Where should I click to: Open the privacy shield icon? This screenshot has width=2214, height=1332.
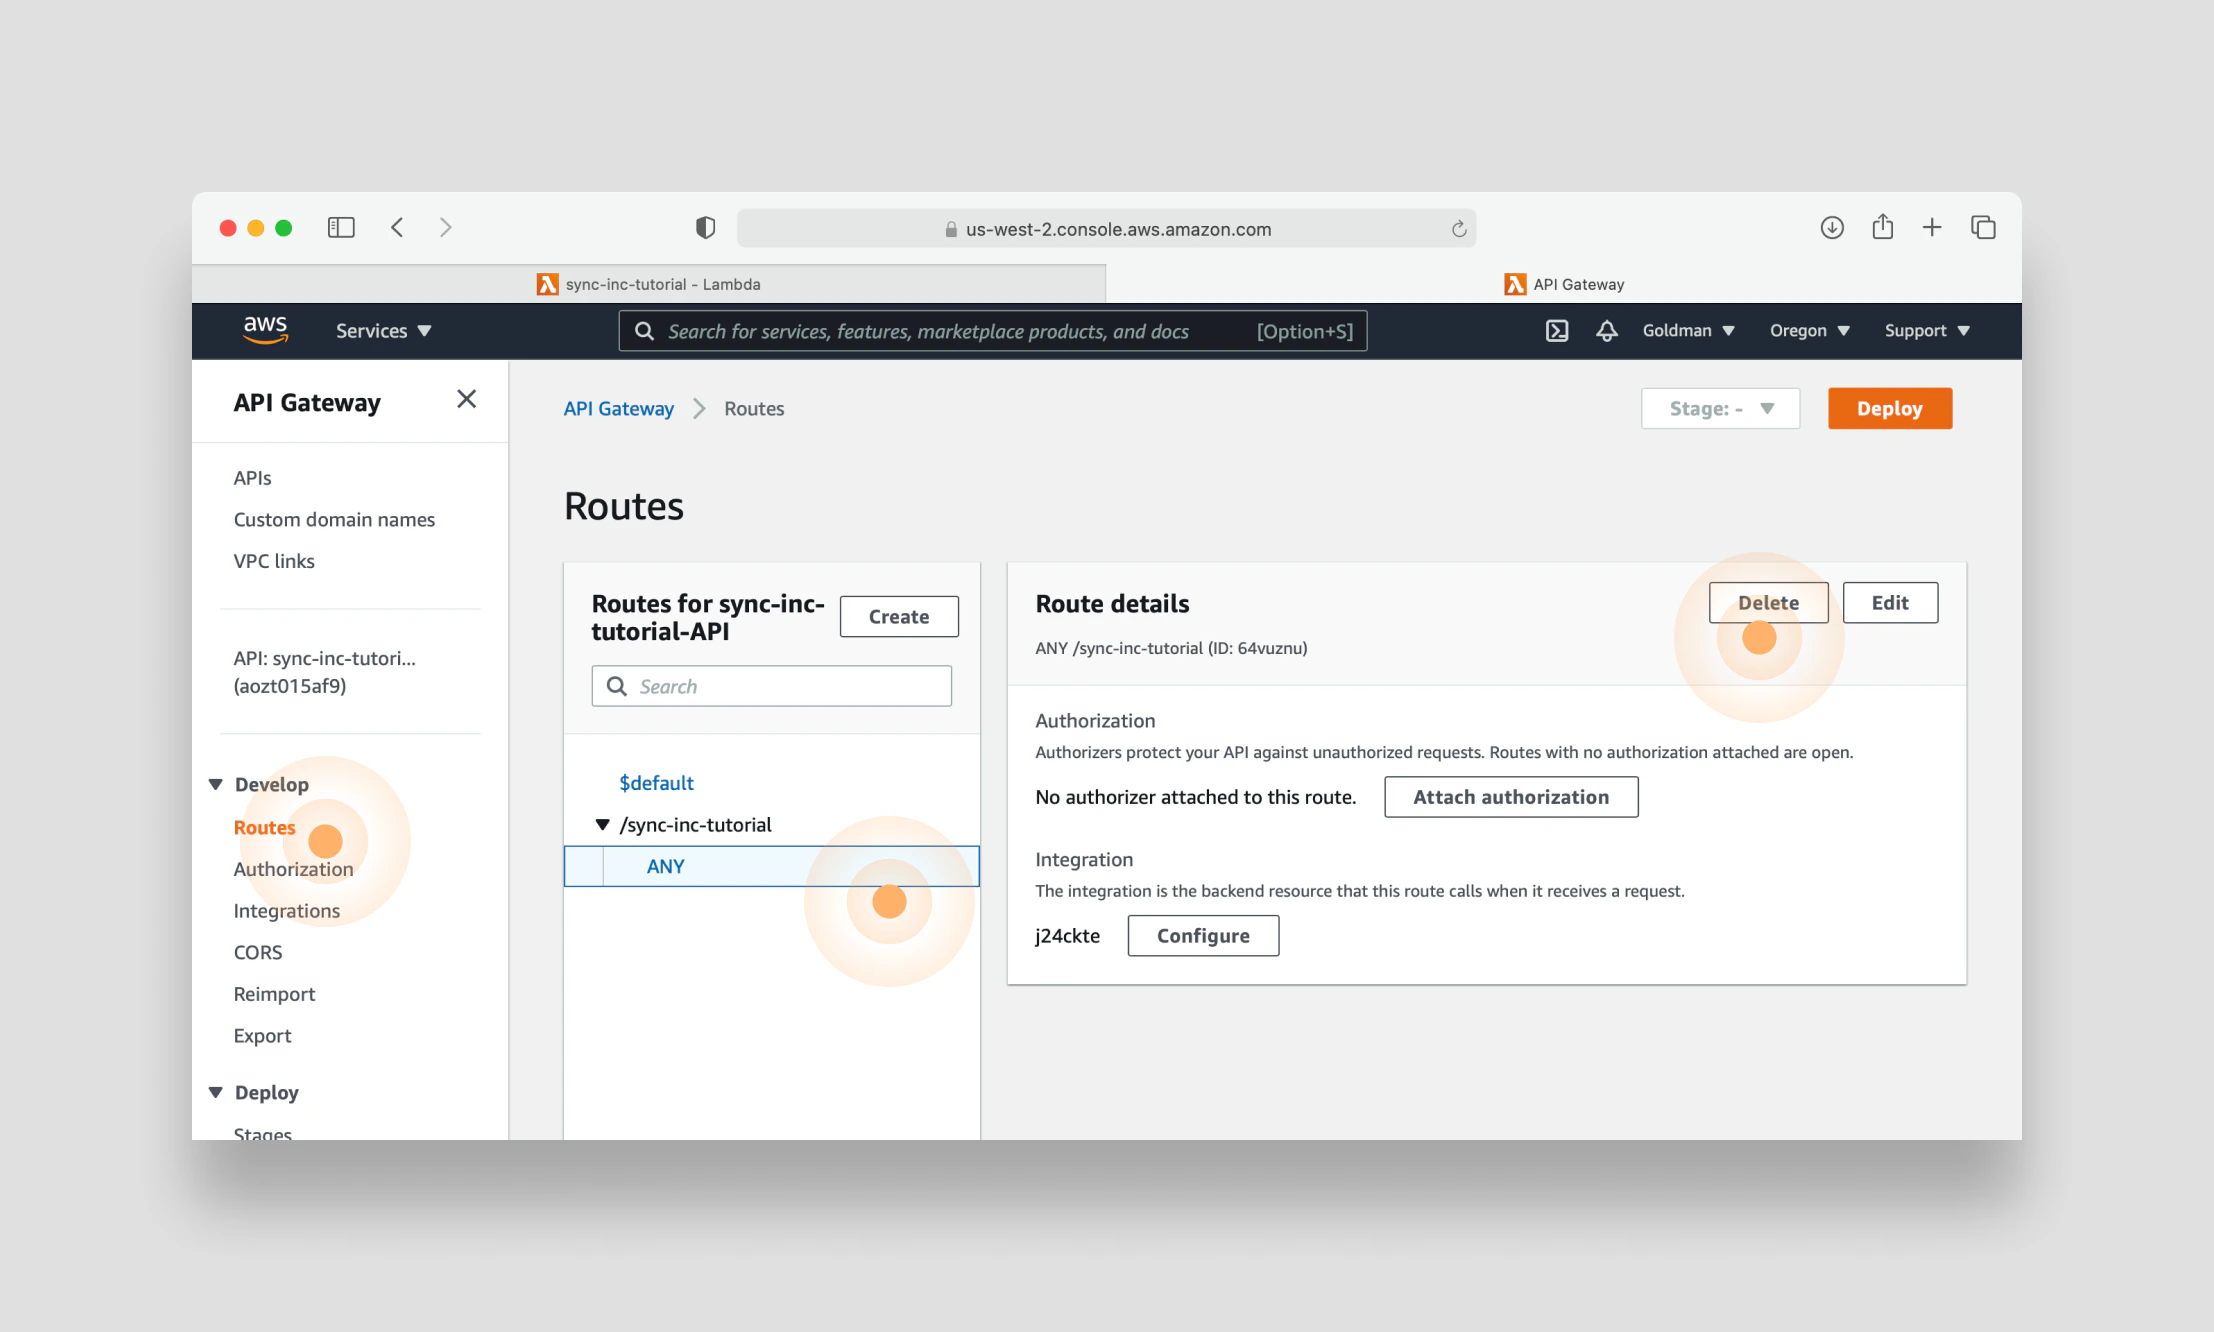pos(705,228)
